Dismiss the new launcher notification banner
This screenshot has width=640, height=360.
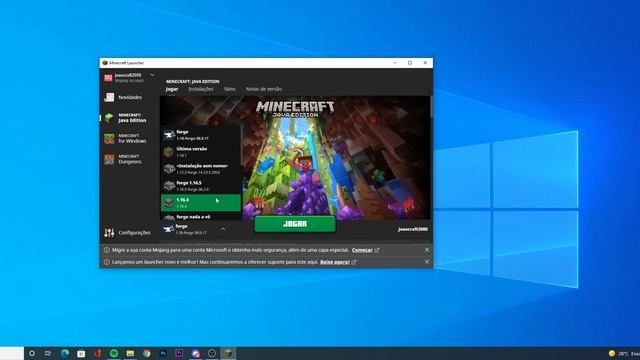(427, 262)
